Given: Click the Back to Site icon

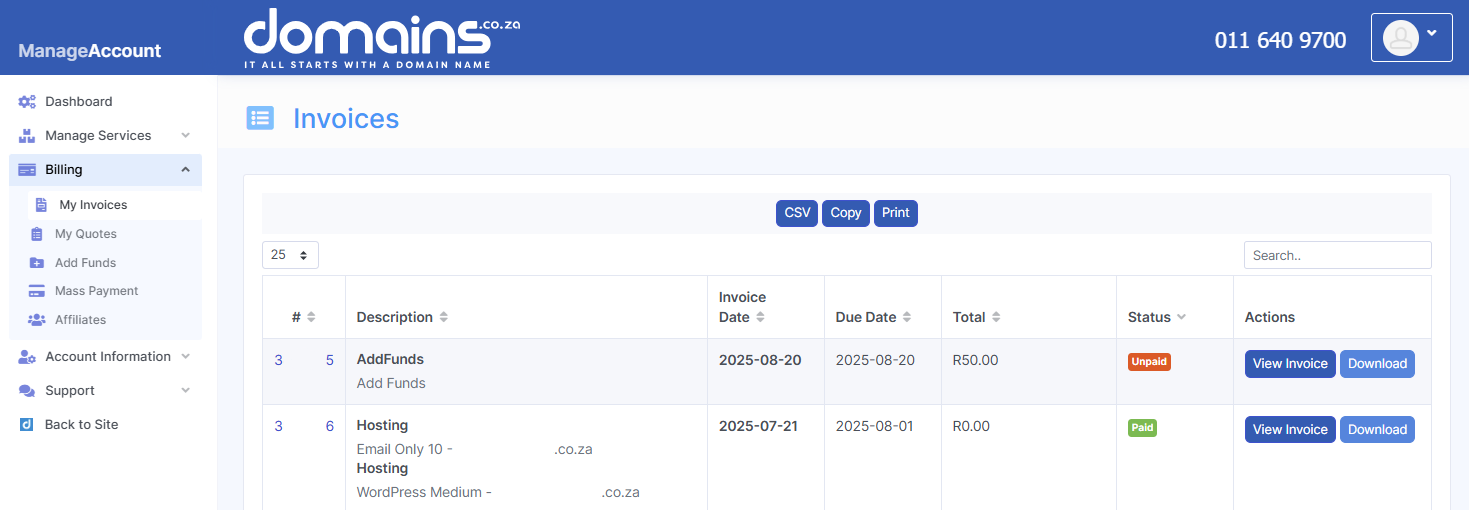Looking at the screenshot, I should (27, 424).
